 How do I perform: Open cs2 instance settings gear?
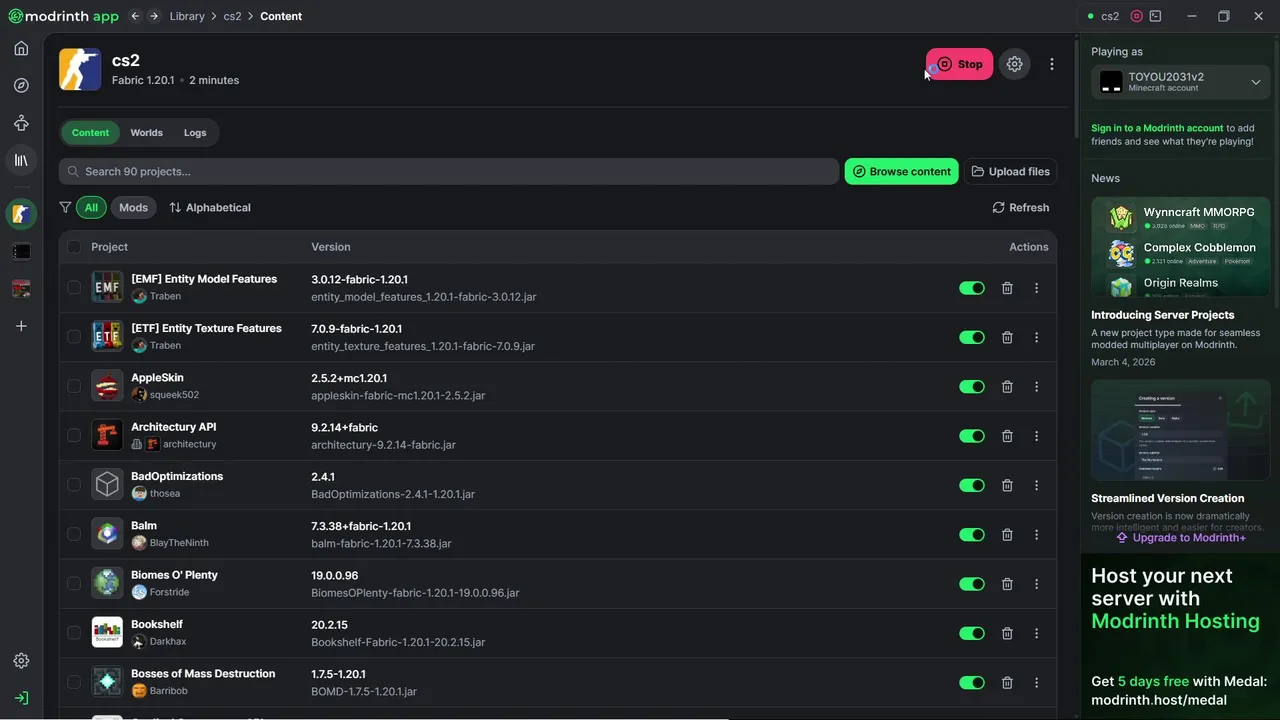pos(1014,64)
